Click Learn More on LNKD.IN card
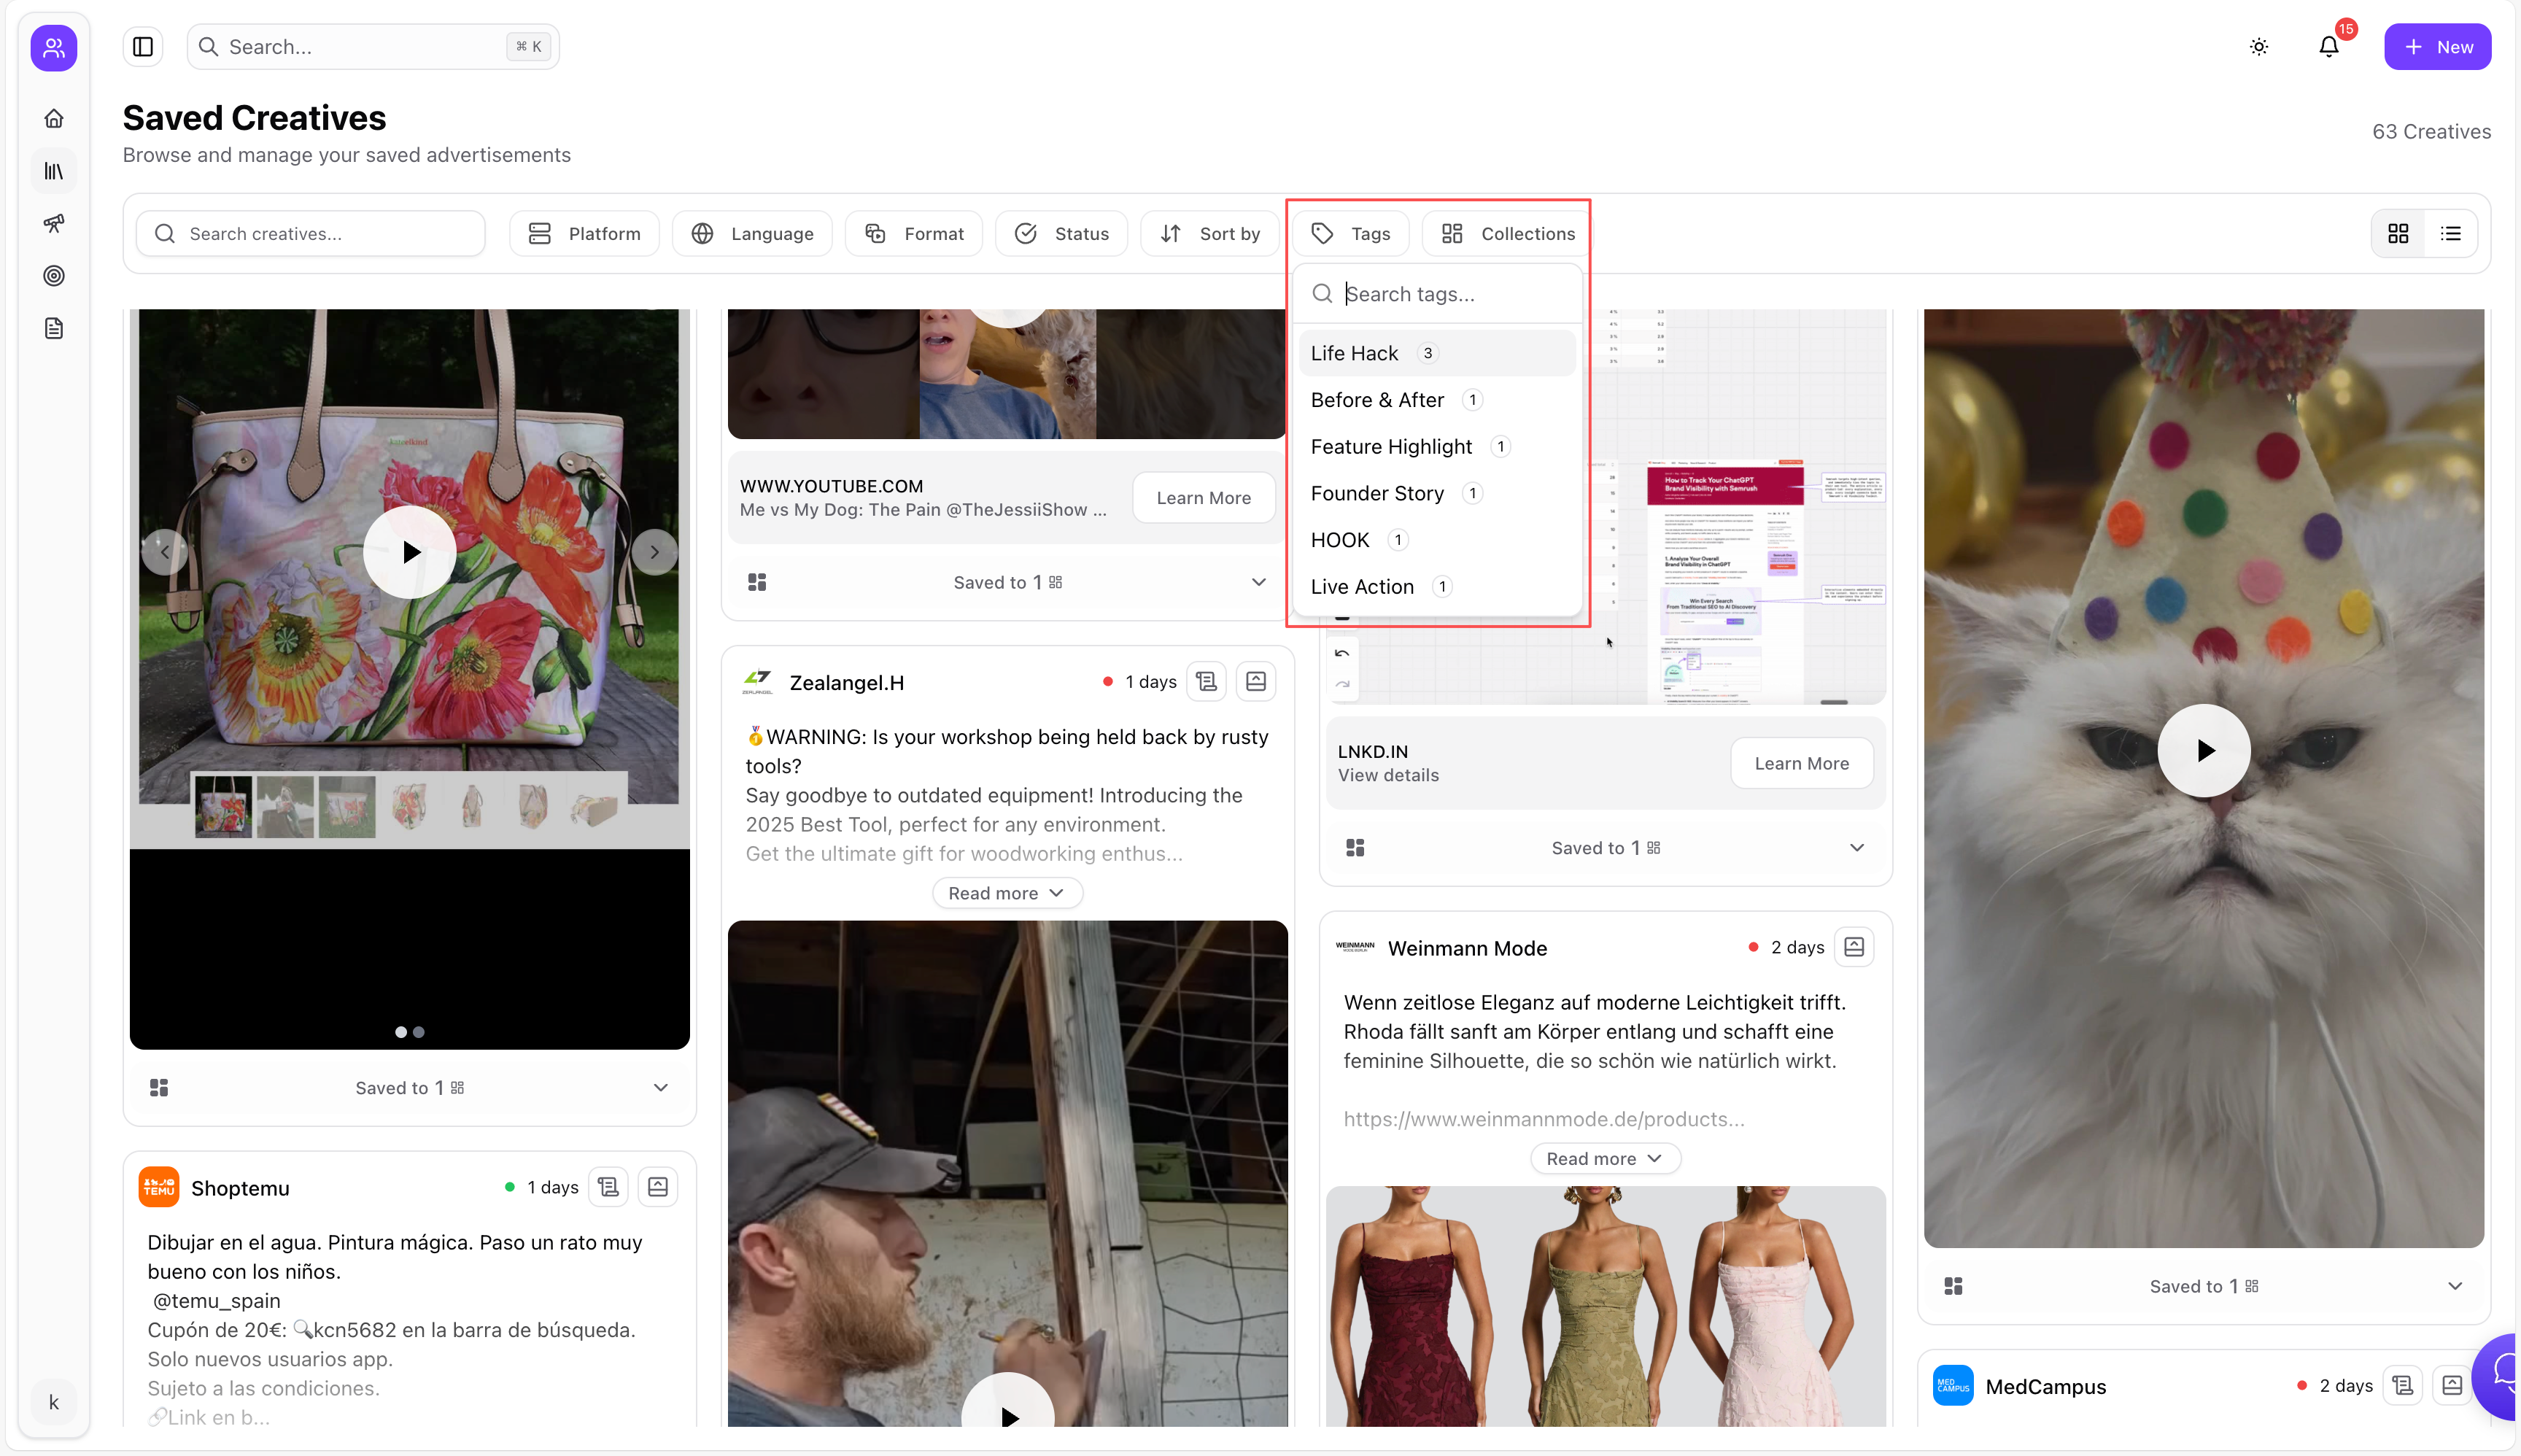 [1801, 763]
